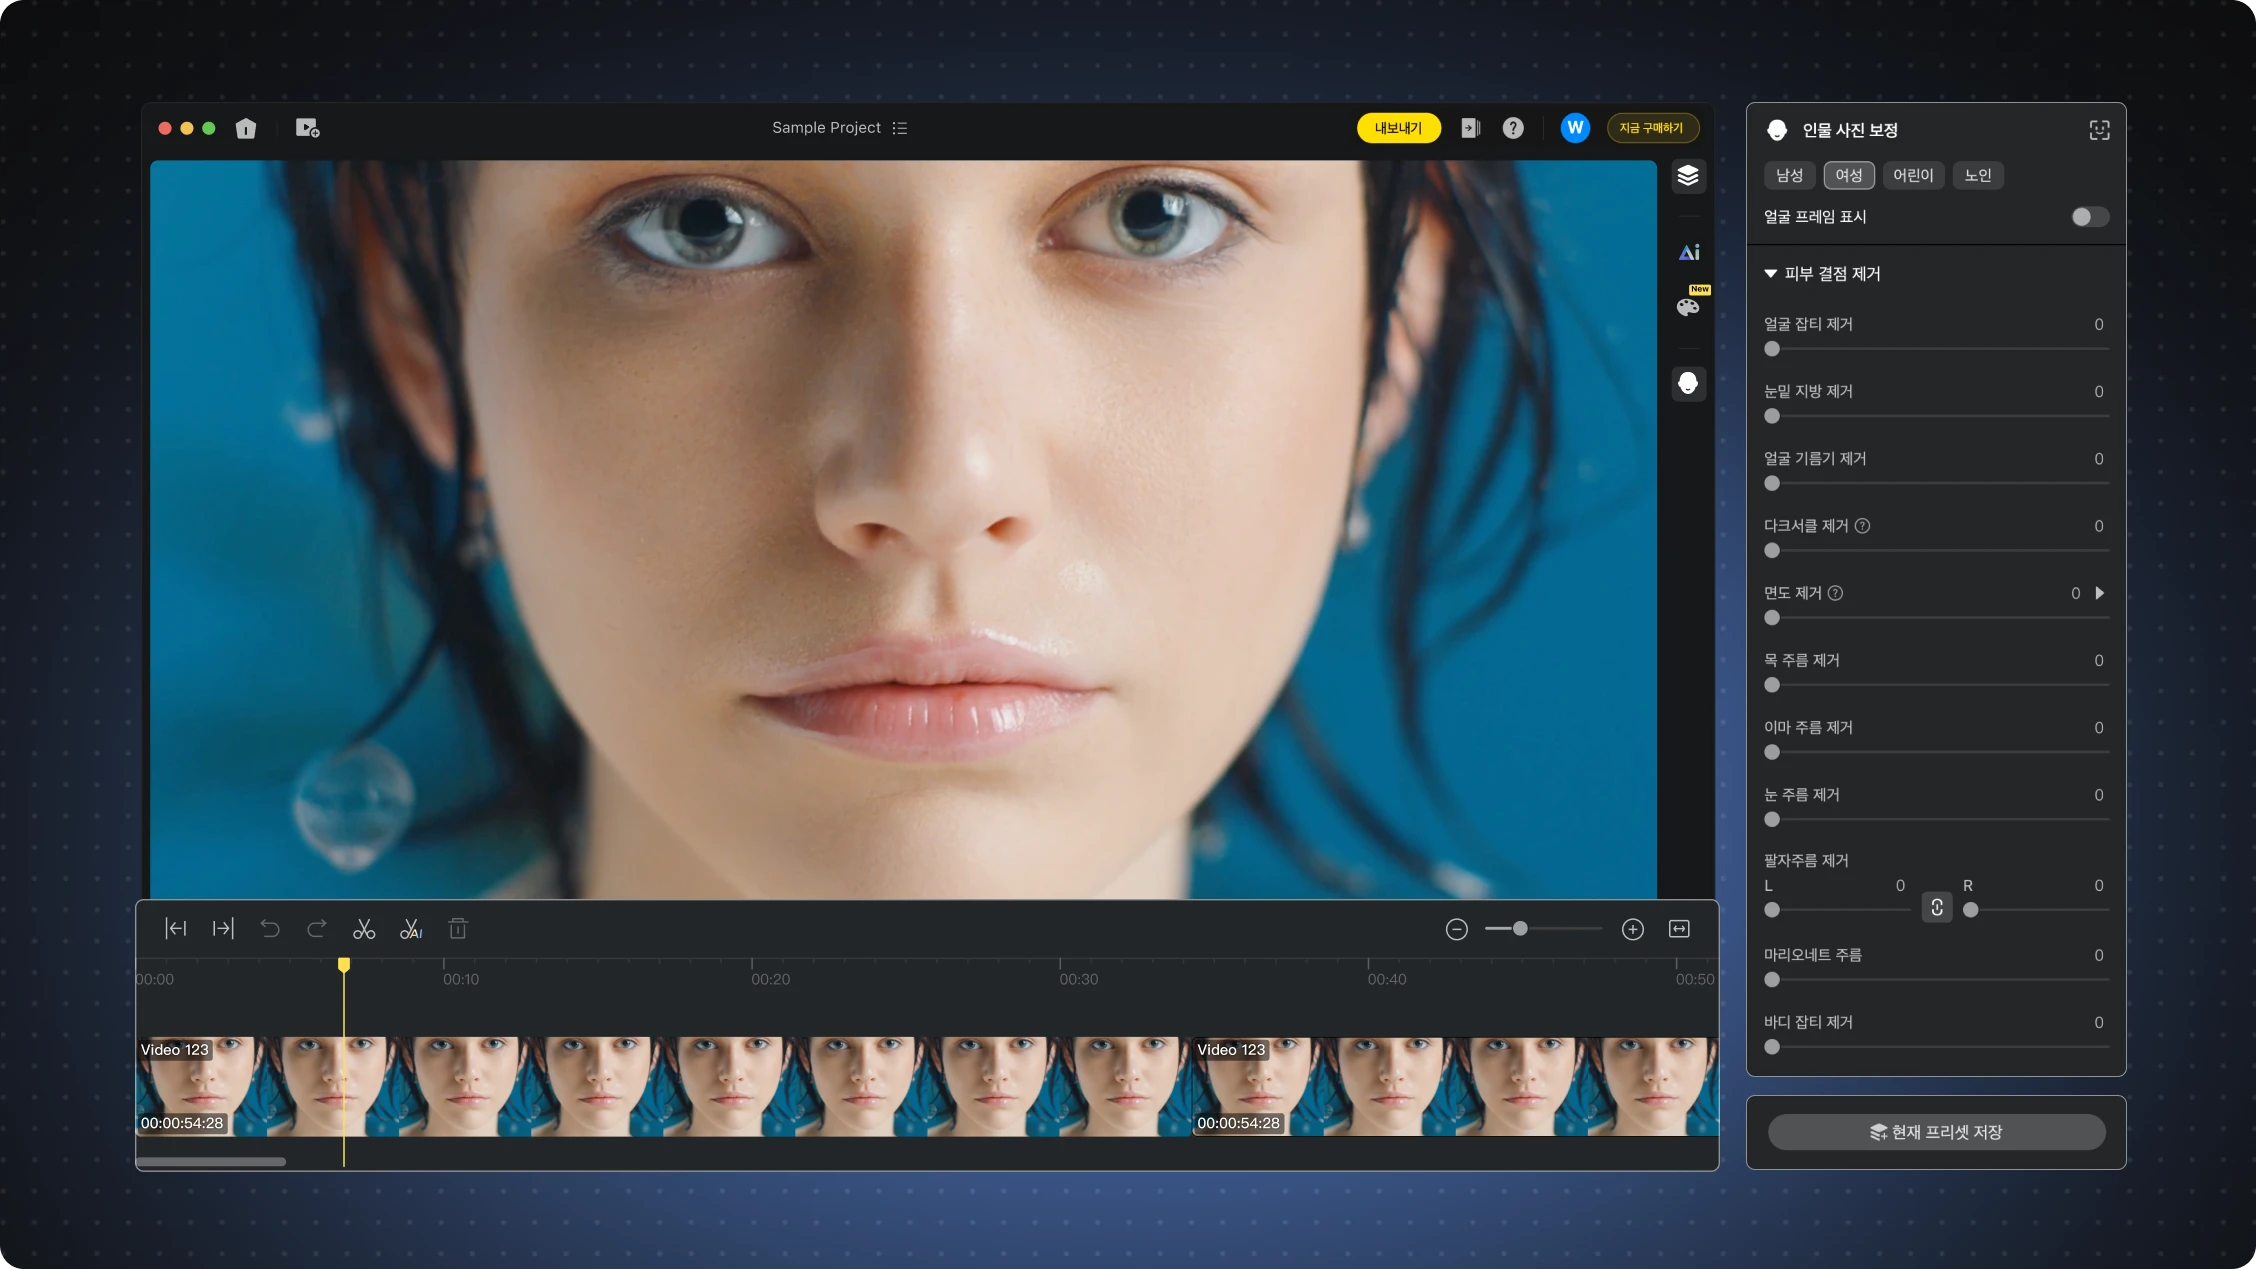Select the 어린이 tab
The height and width of the screenshot is (1269, 2256).
point(1913,175)
